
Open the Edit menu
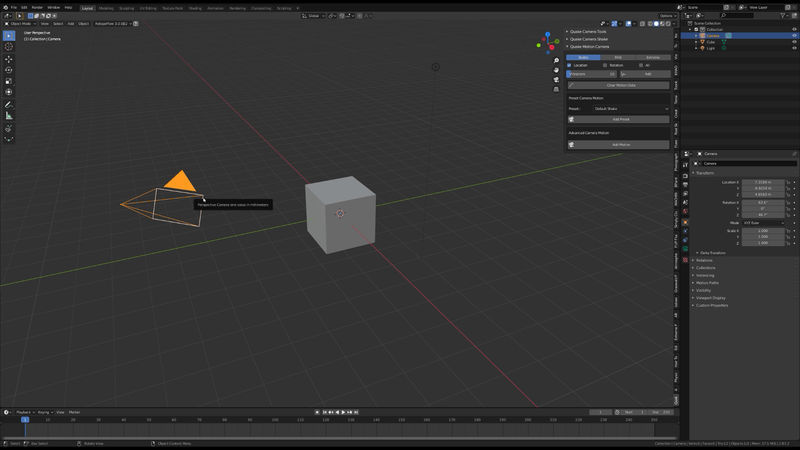(24, 8)
